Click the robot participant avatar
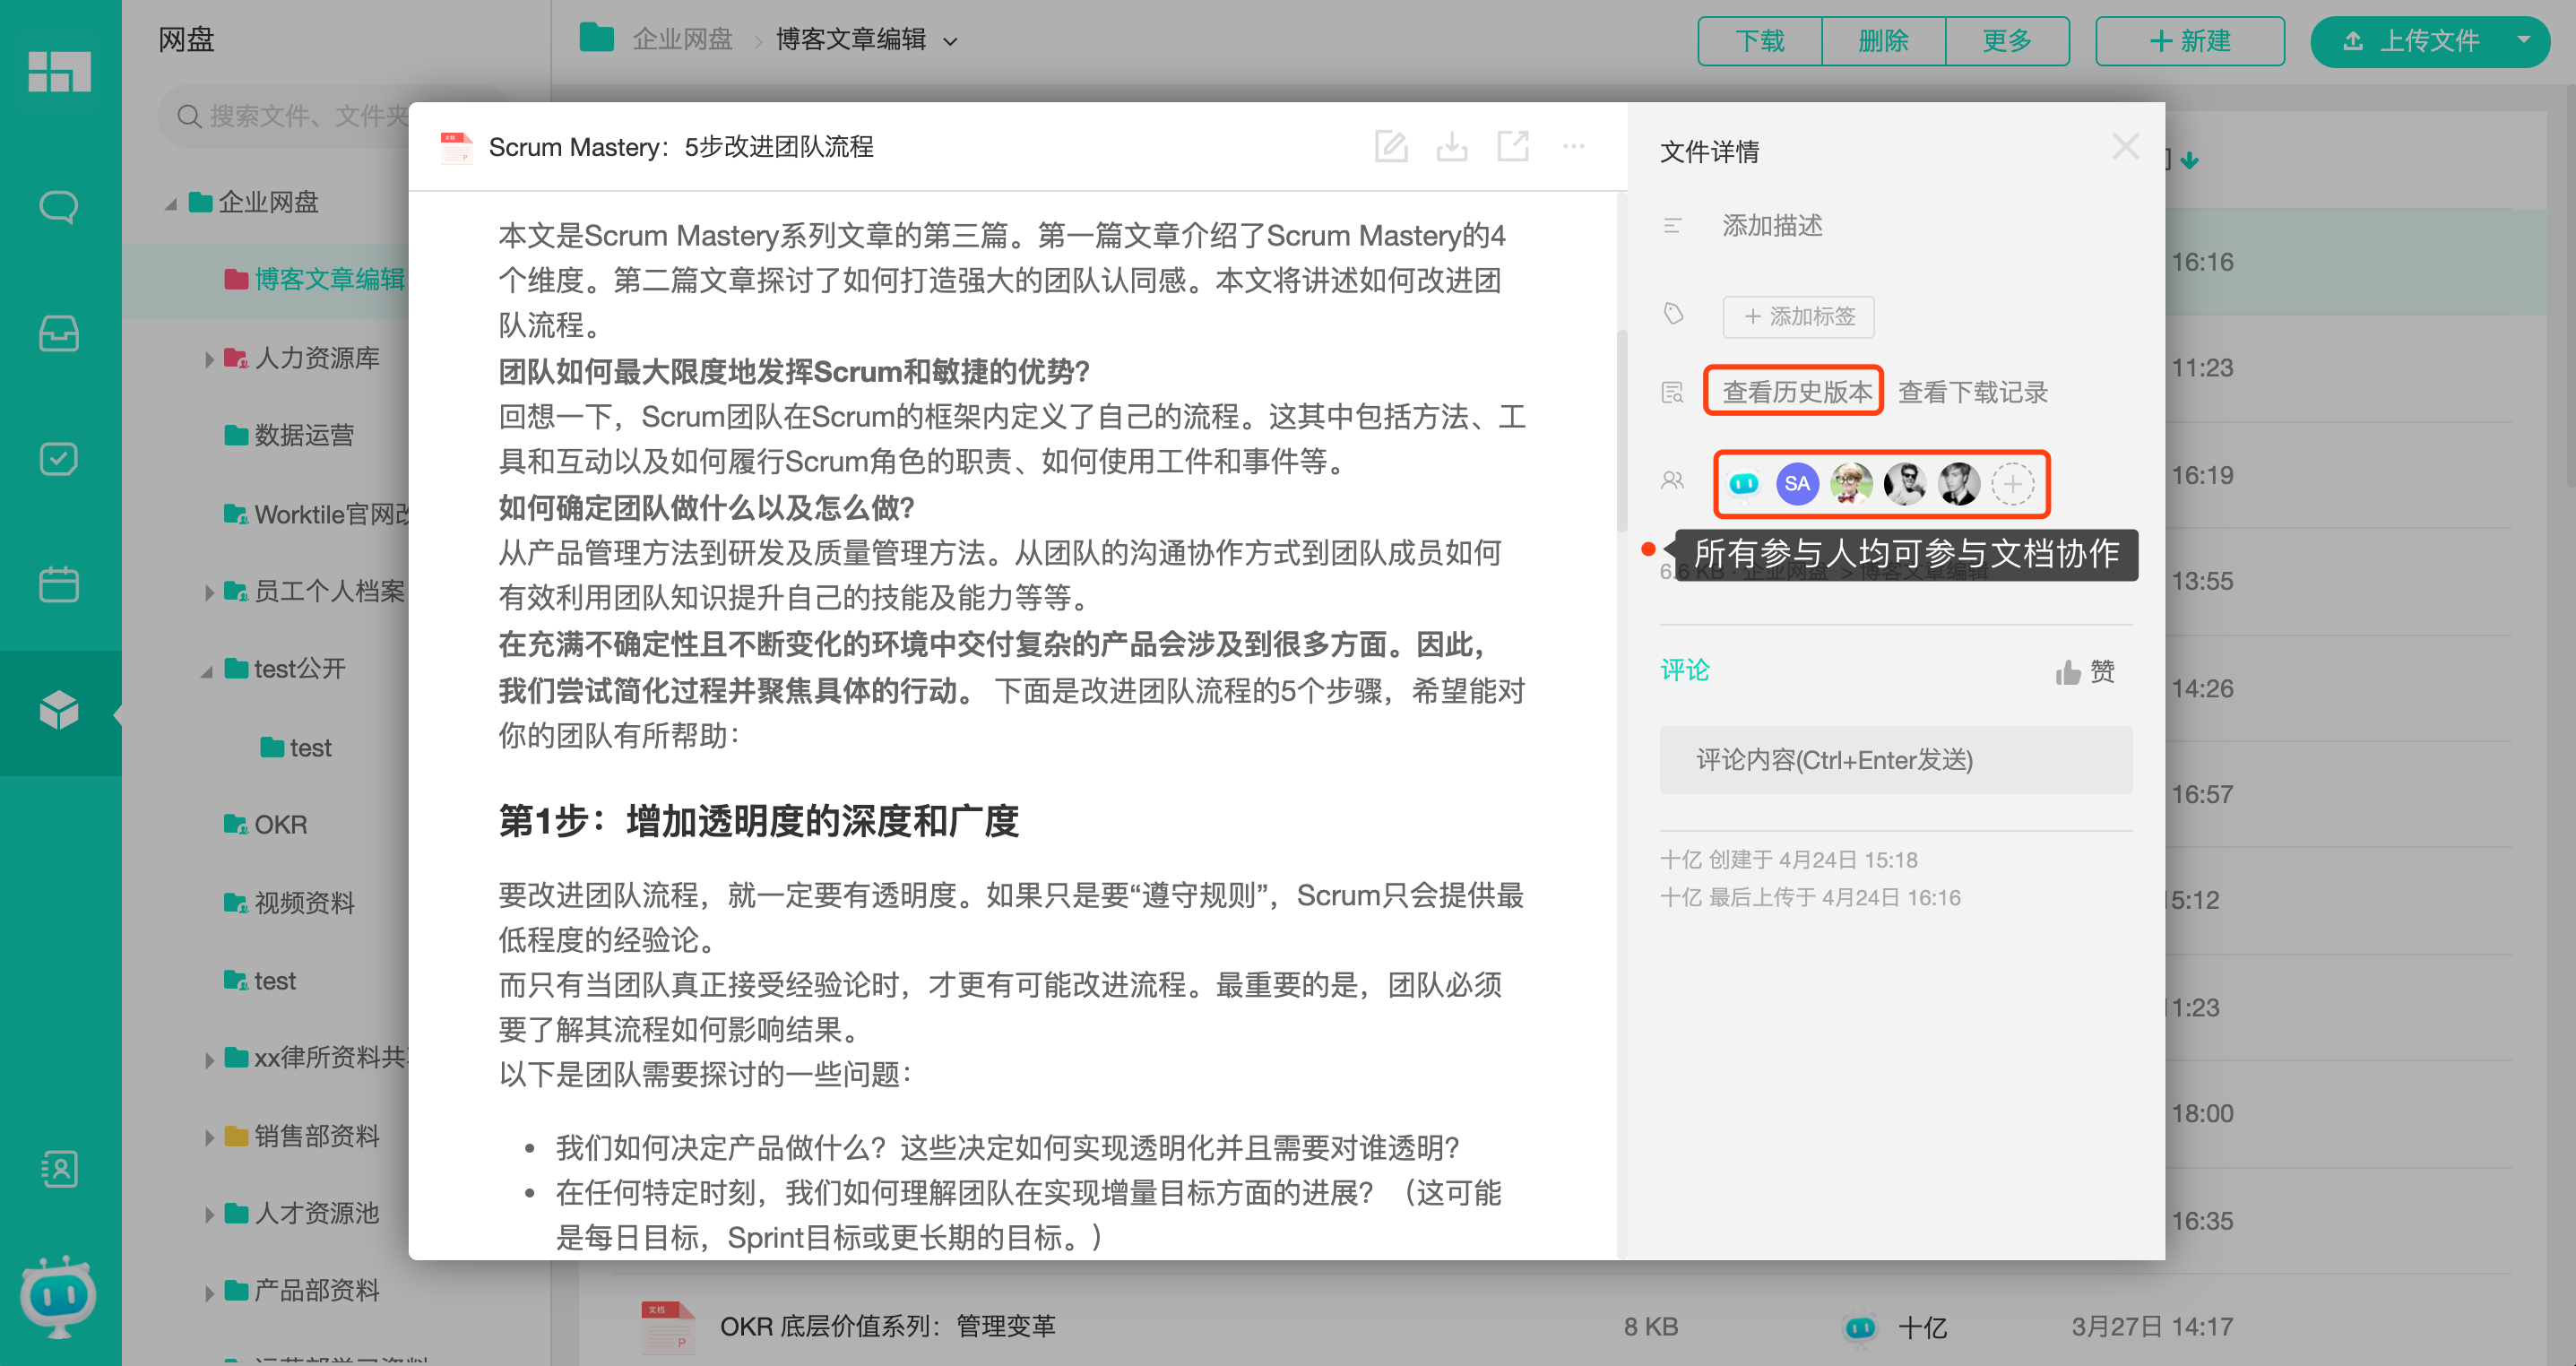2576x1366 pixels. (x=1744, y=484)
